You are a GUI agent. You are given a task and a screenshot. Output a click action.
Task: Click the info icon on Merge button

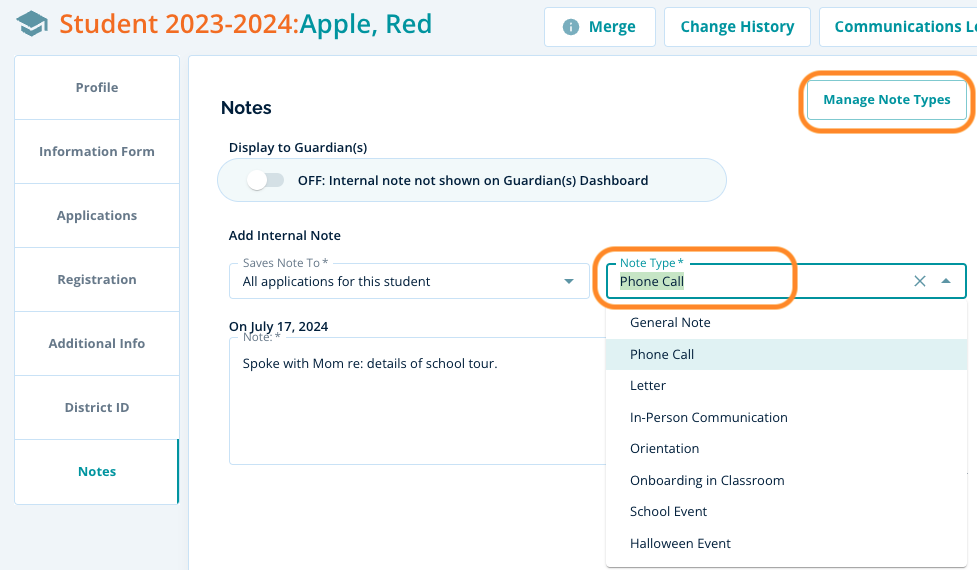tap(571, 27)
